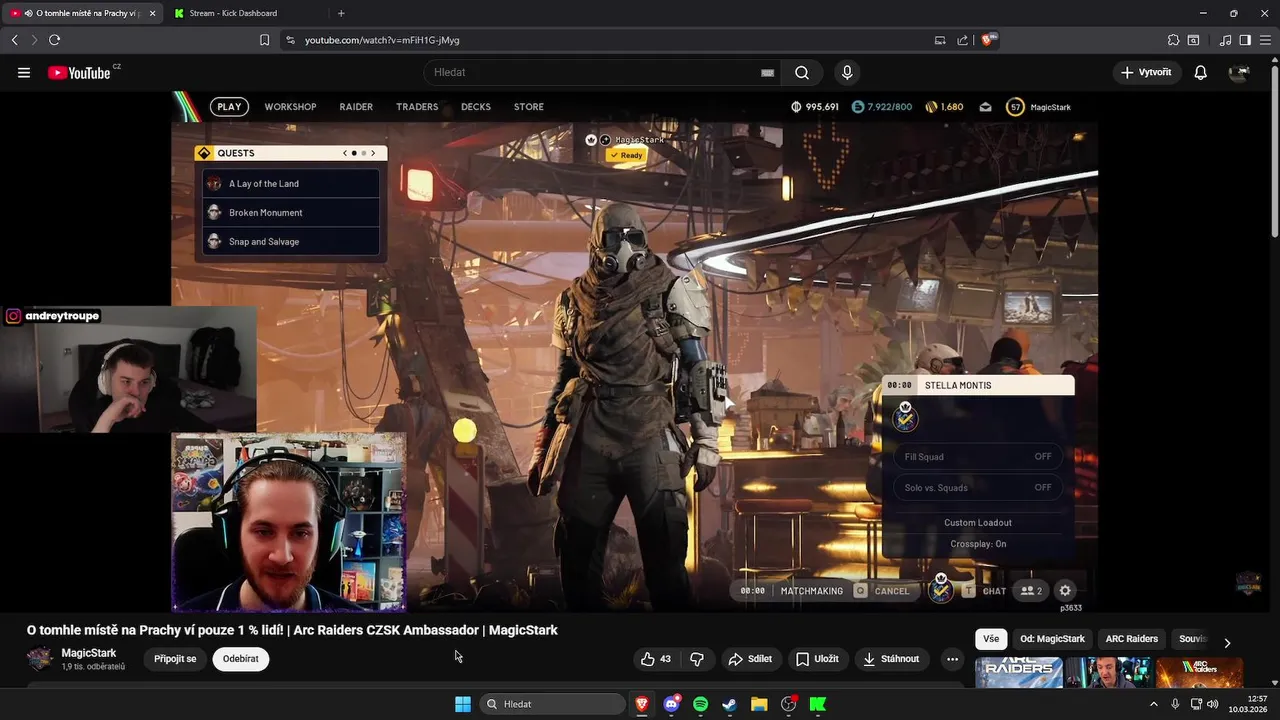Screen dimensions: 1280x720
Task: Select the Od: MagicStark filter chip
Action: 1052,639
